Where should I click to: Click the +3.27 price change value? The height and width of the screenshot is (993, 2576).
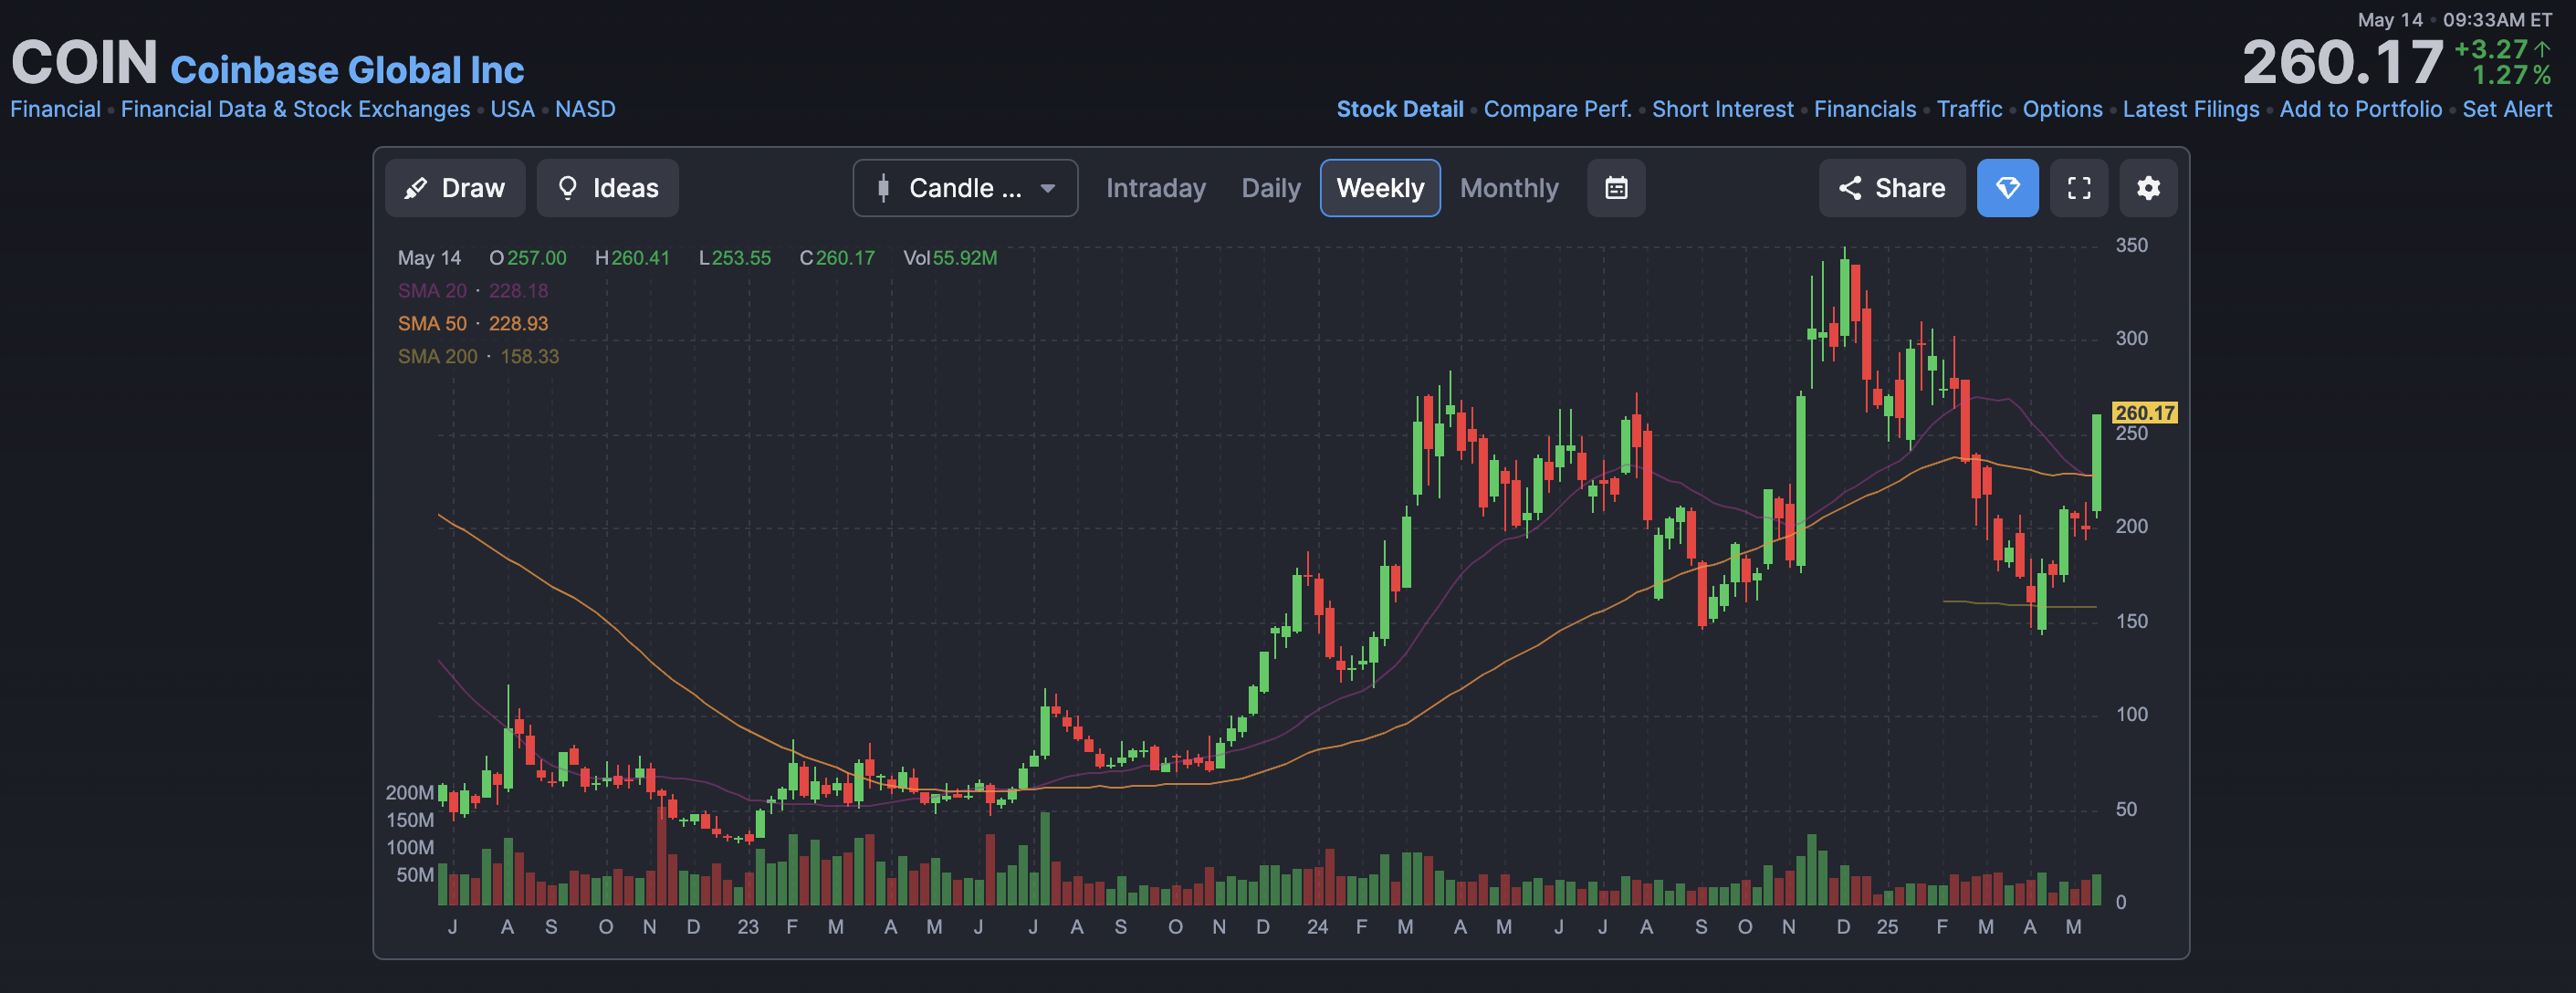pyautogui.click(x=2490, y=49)
